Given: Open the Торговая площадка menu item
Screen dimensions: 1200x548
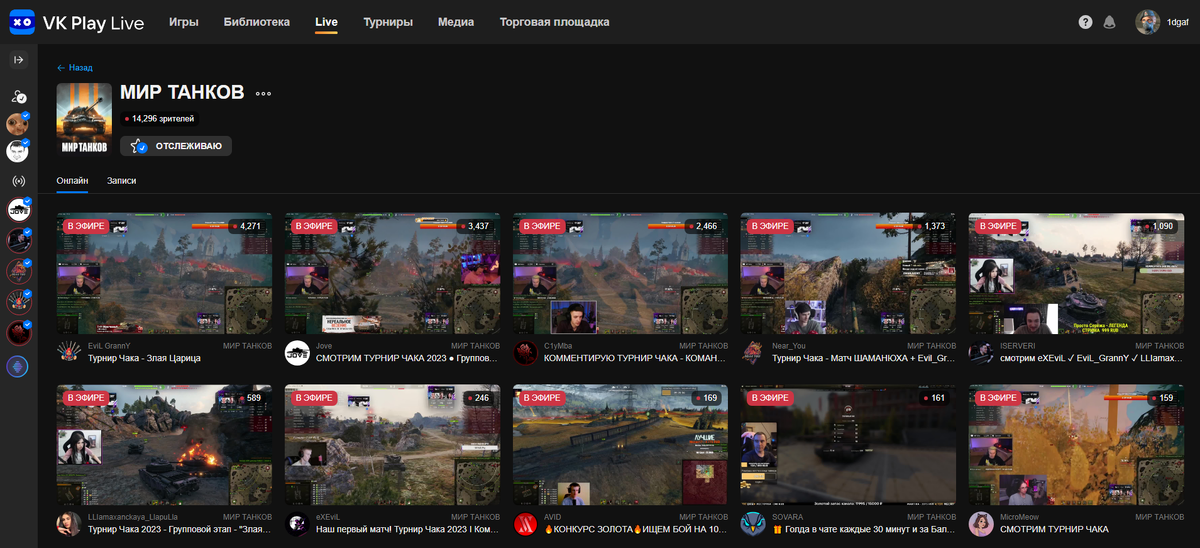Looking at the screenshot, I should click(554, 22).
